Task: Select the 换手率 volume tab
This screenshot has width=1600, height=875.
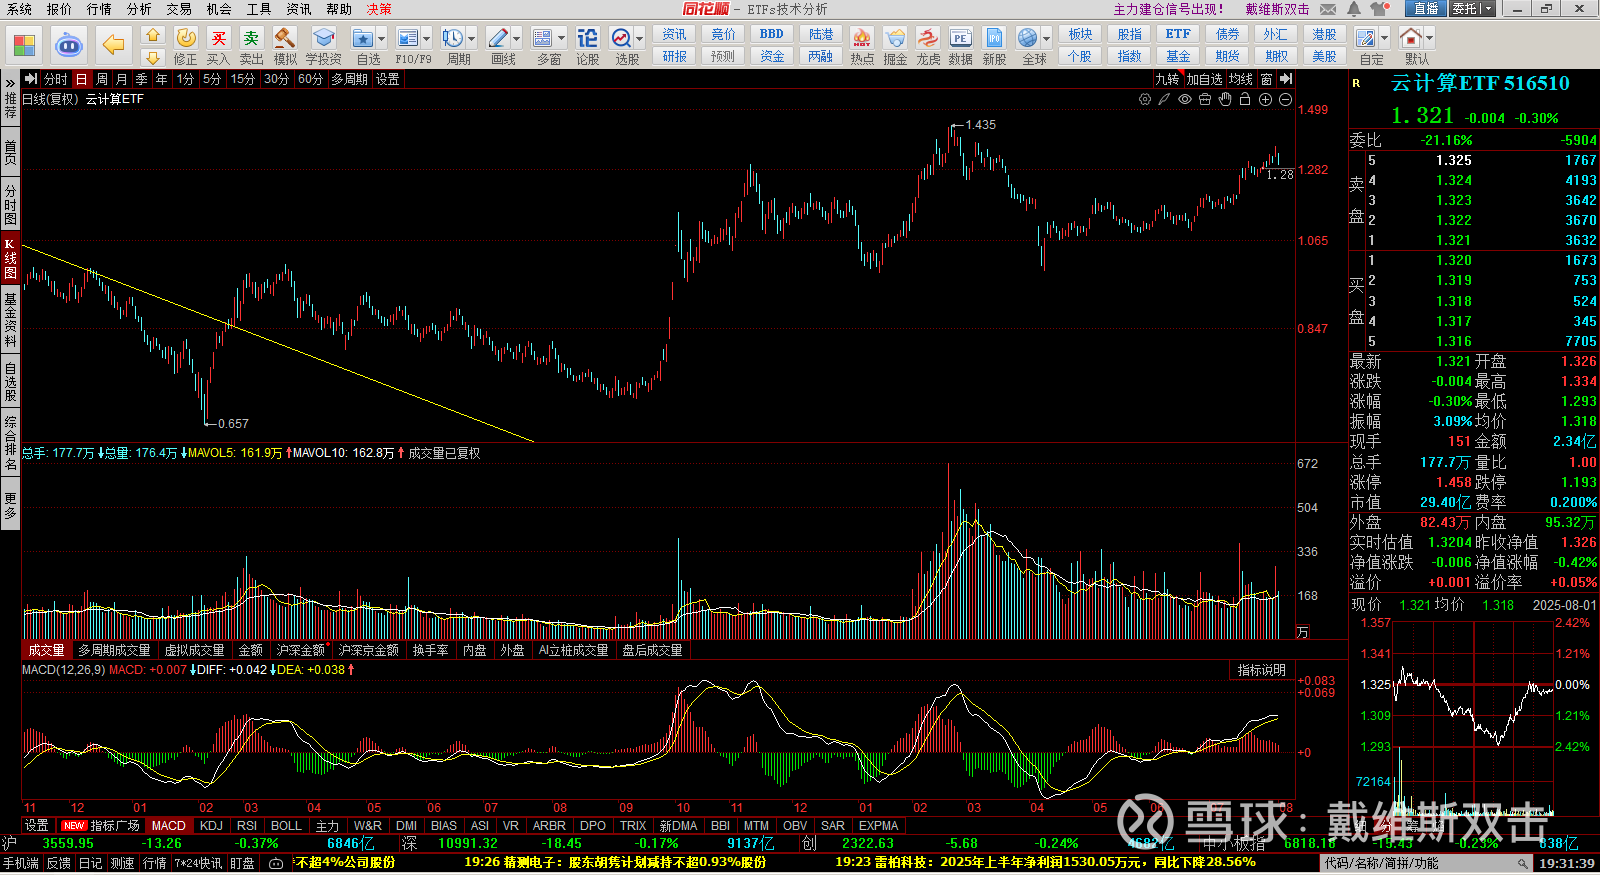Action: (430, 650)
